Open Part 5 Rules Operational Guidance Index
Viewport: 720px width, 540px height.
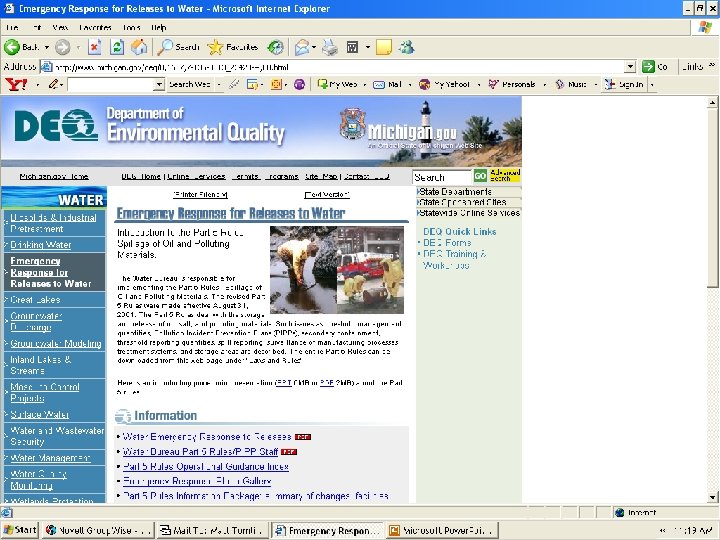[206, 467]
